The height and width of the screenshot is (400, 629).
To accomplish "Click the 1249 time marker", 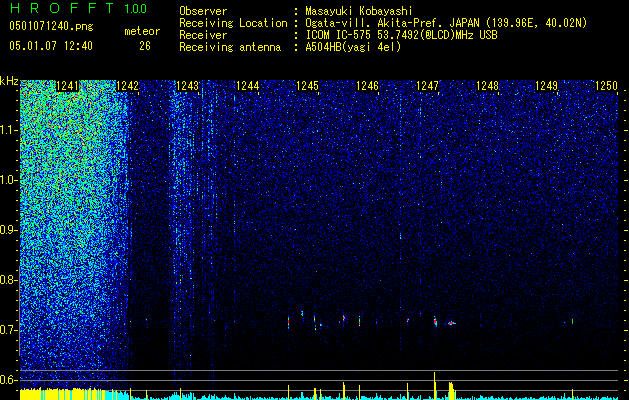I will click(x=546, y=85).
